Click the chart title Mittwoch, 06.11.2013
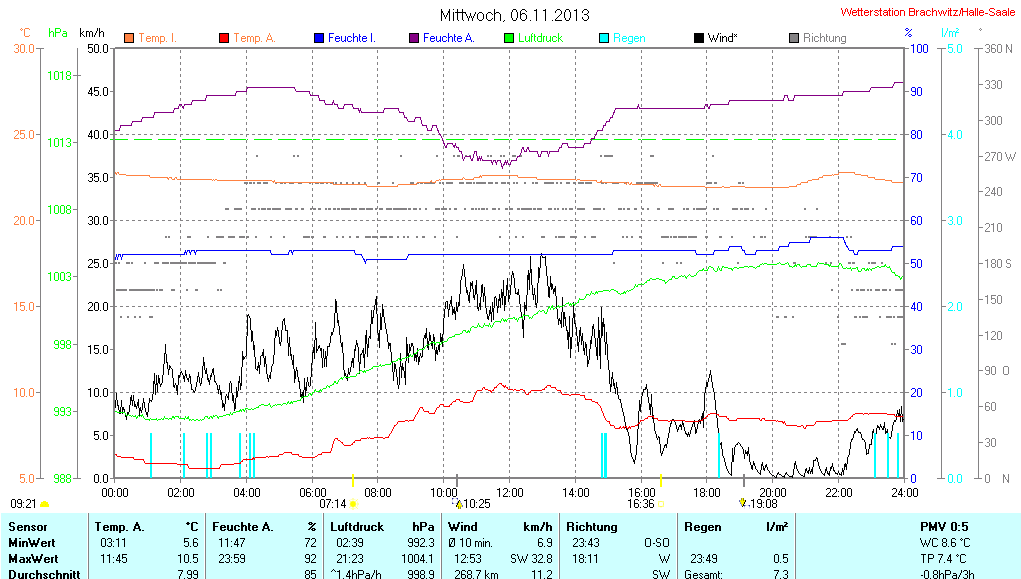Image resolution: width=1021 pixels, height=579 pixels. click(514, 15)
